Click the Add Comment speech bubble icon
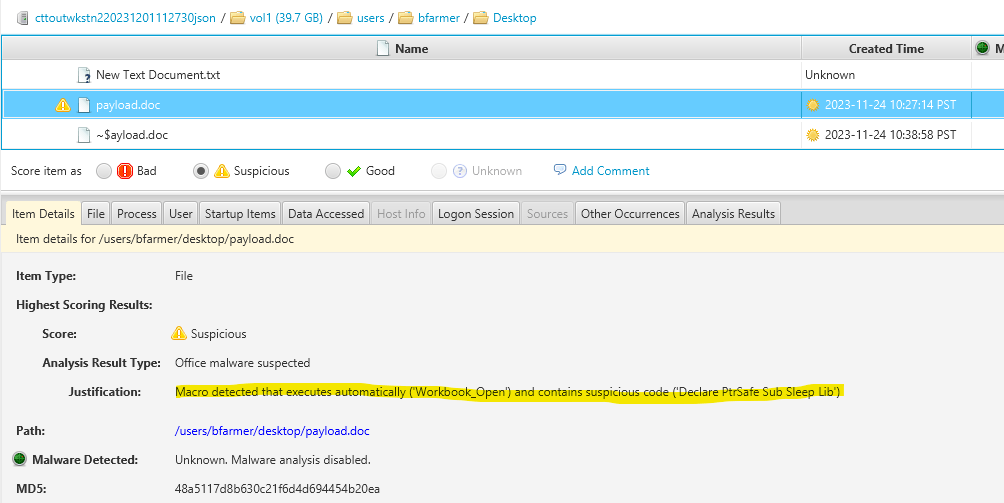The width and height of the screenshot is (1004, 503). 560,171
